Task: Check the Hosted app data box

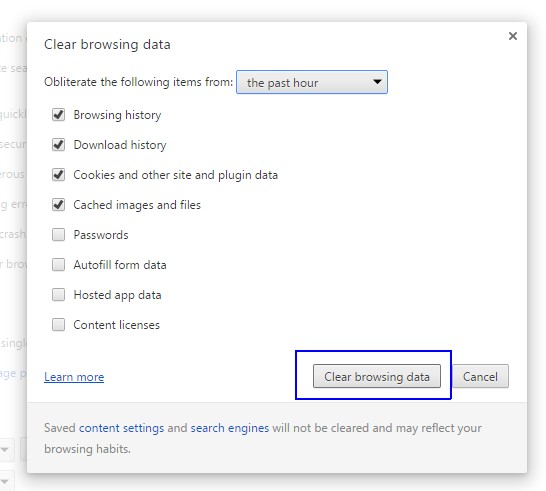Action: click(x=58, y=295)
